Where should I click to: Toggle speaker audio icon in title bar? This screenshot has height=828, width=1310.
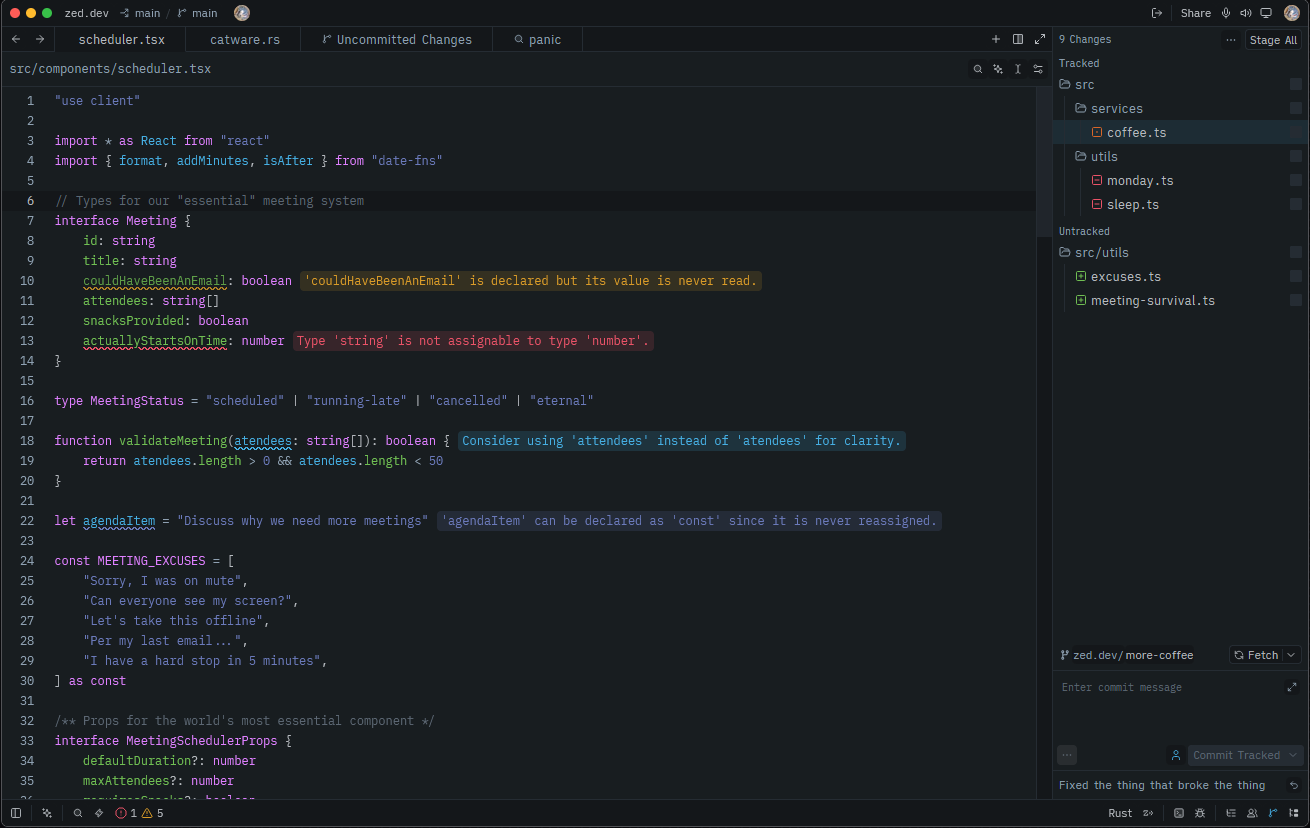coord(1246,13)
